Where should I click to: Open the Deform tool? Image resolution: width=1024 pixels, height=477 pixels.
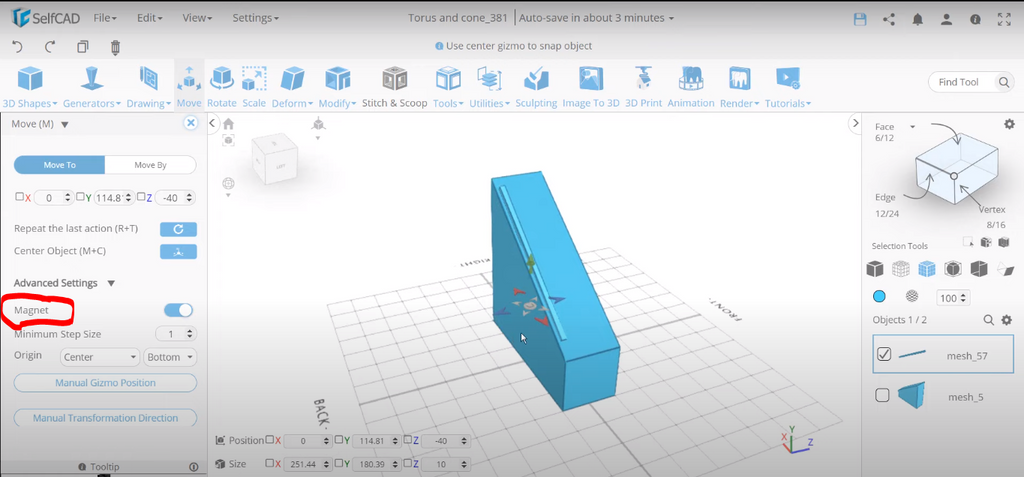point(292,87)
